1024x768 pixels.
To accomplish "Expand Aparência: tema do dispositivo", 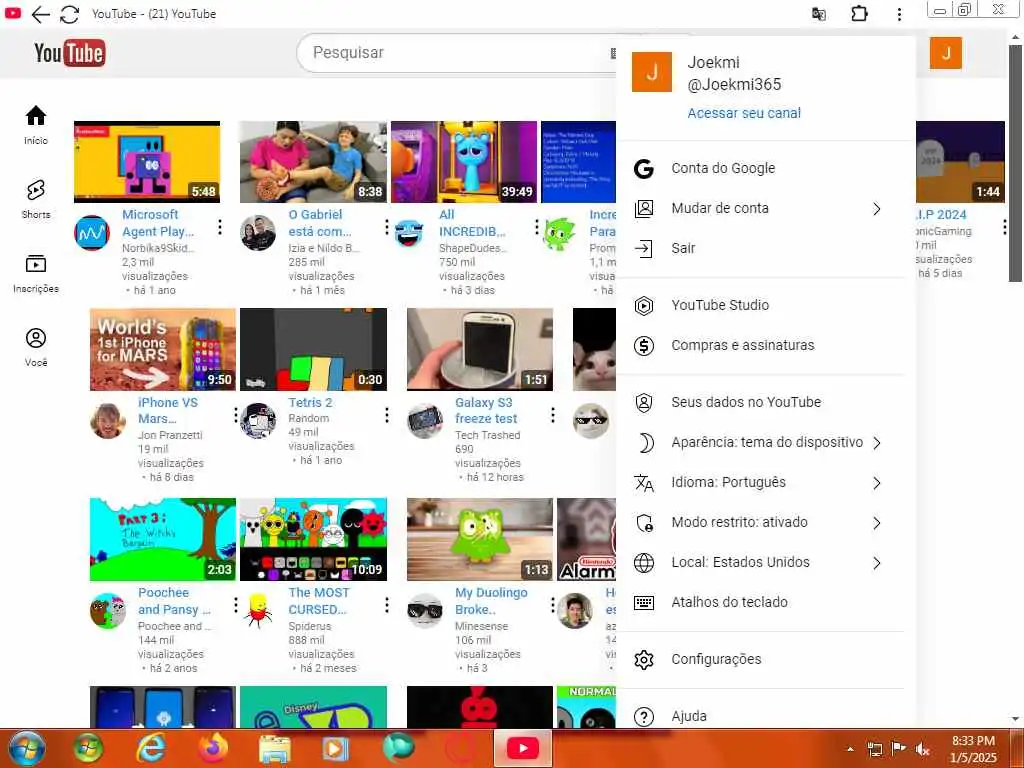I will (877, 443).
